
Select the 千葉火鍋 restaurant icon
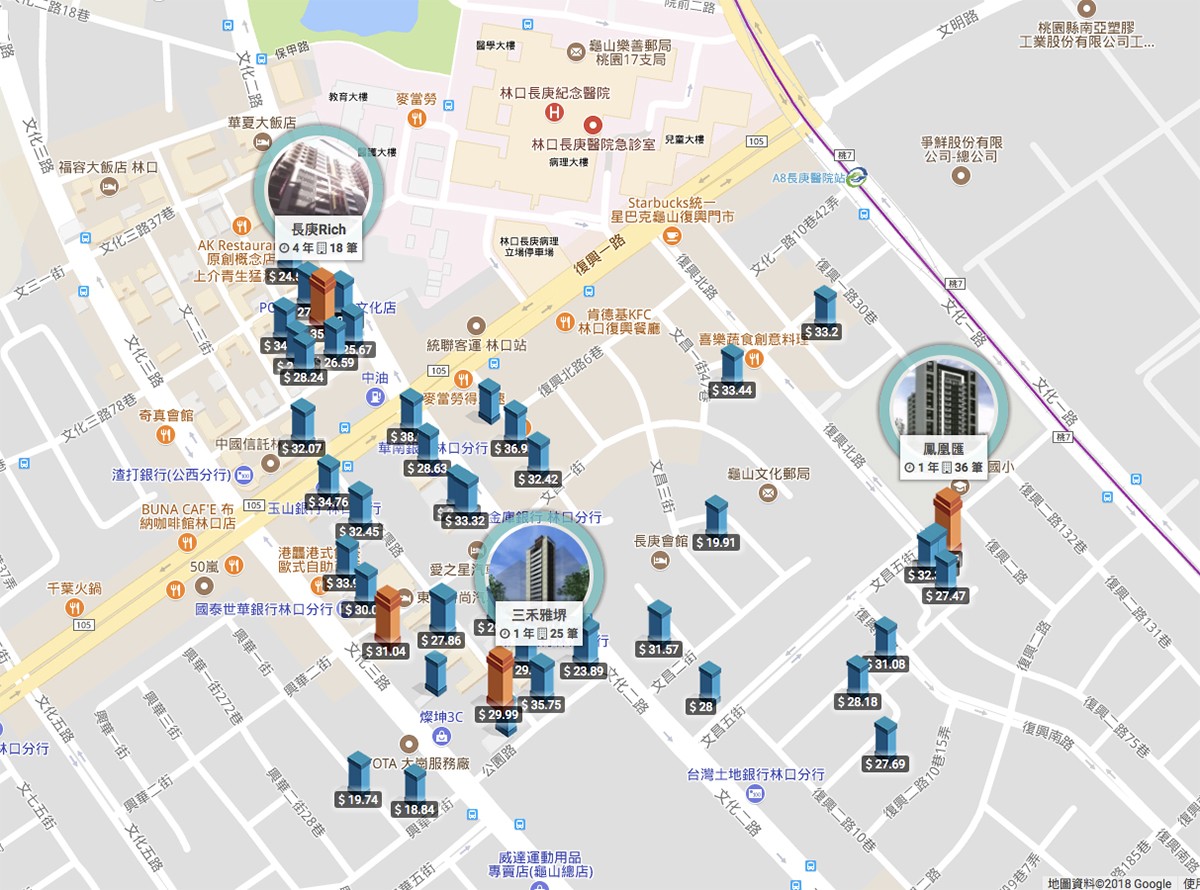click(x=74, y=607)
